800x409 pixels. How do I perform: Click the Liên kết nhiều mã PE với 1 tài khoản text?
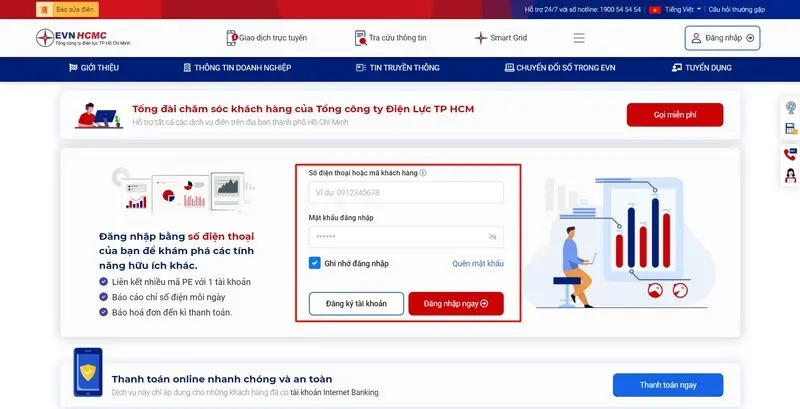pos(181,282)
